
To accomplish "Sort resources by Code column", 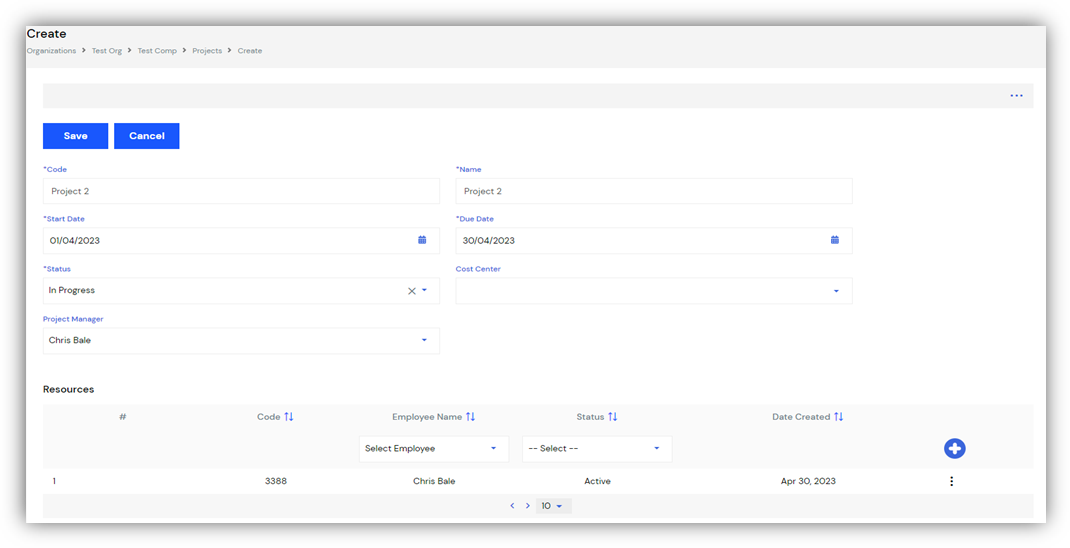I will (x=289, y=417).
